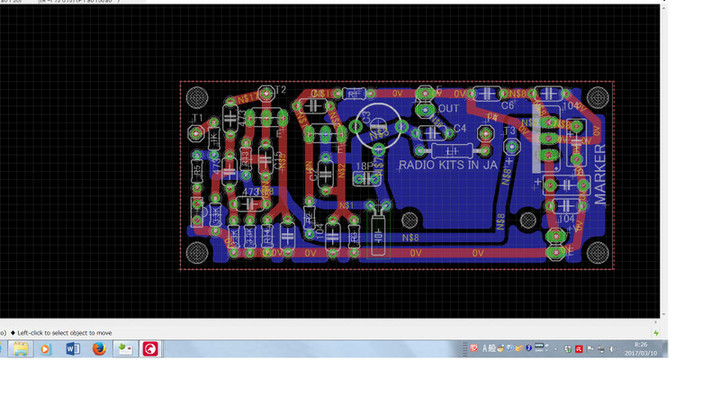Launch Microsoft Word from the taskbar
Viewport: 720px width, 405px height.
(72, 349)
